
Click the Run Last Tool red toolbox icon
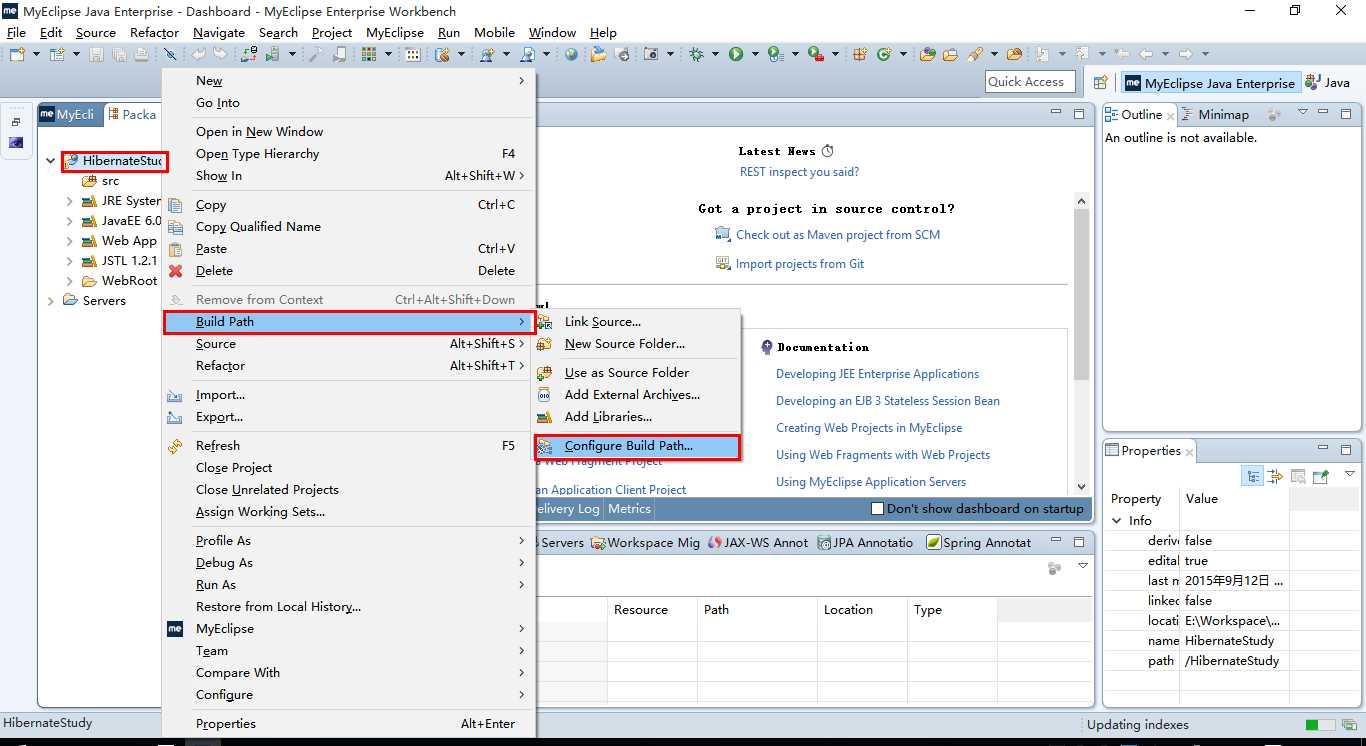point(815,54)
